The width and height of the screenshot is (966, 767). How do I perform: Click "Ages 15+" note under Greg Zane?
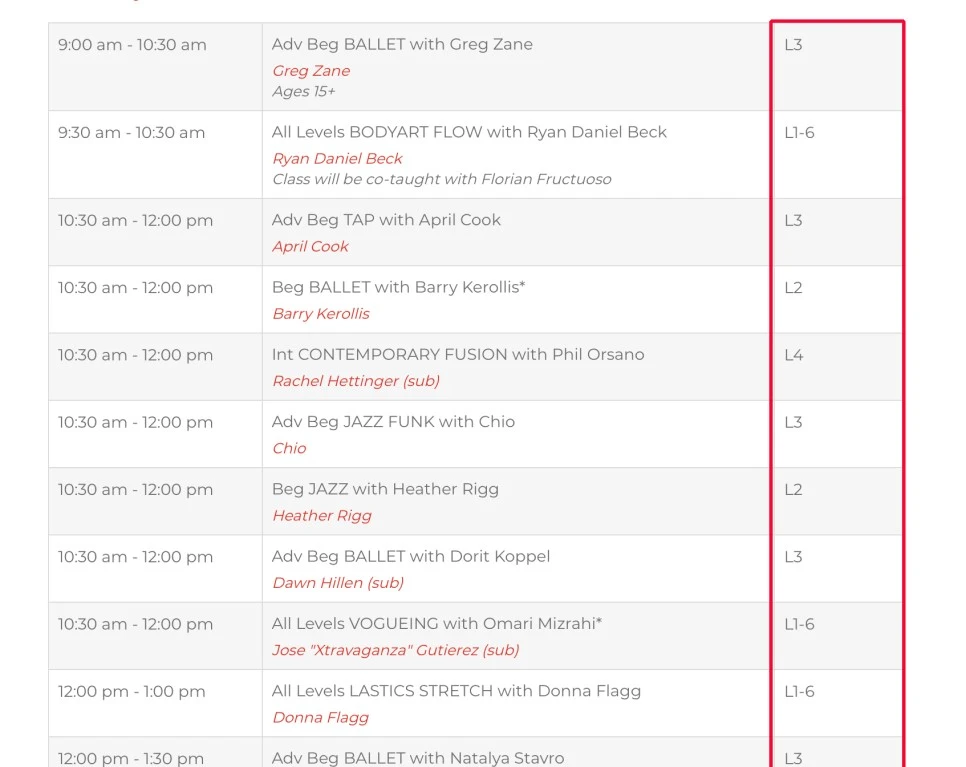pyautogui.click(x=304, y=92)
